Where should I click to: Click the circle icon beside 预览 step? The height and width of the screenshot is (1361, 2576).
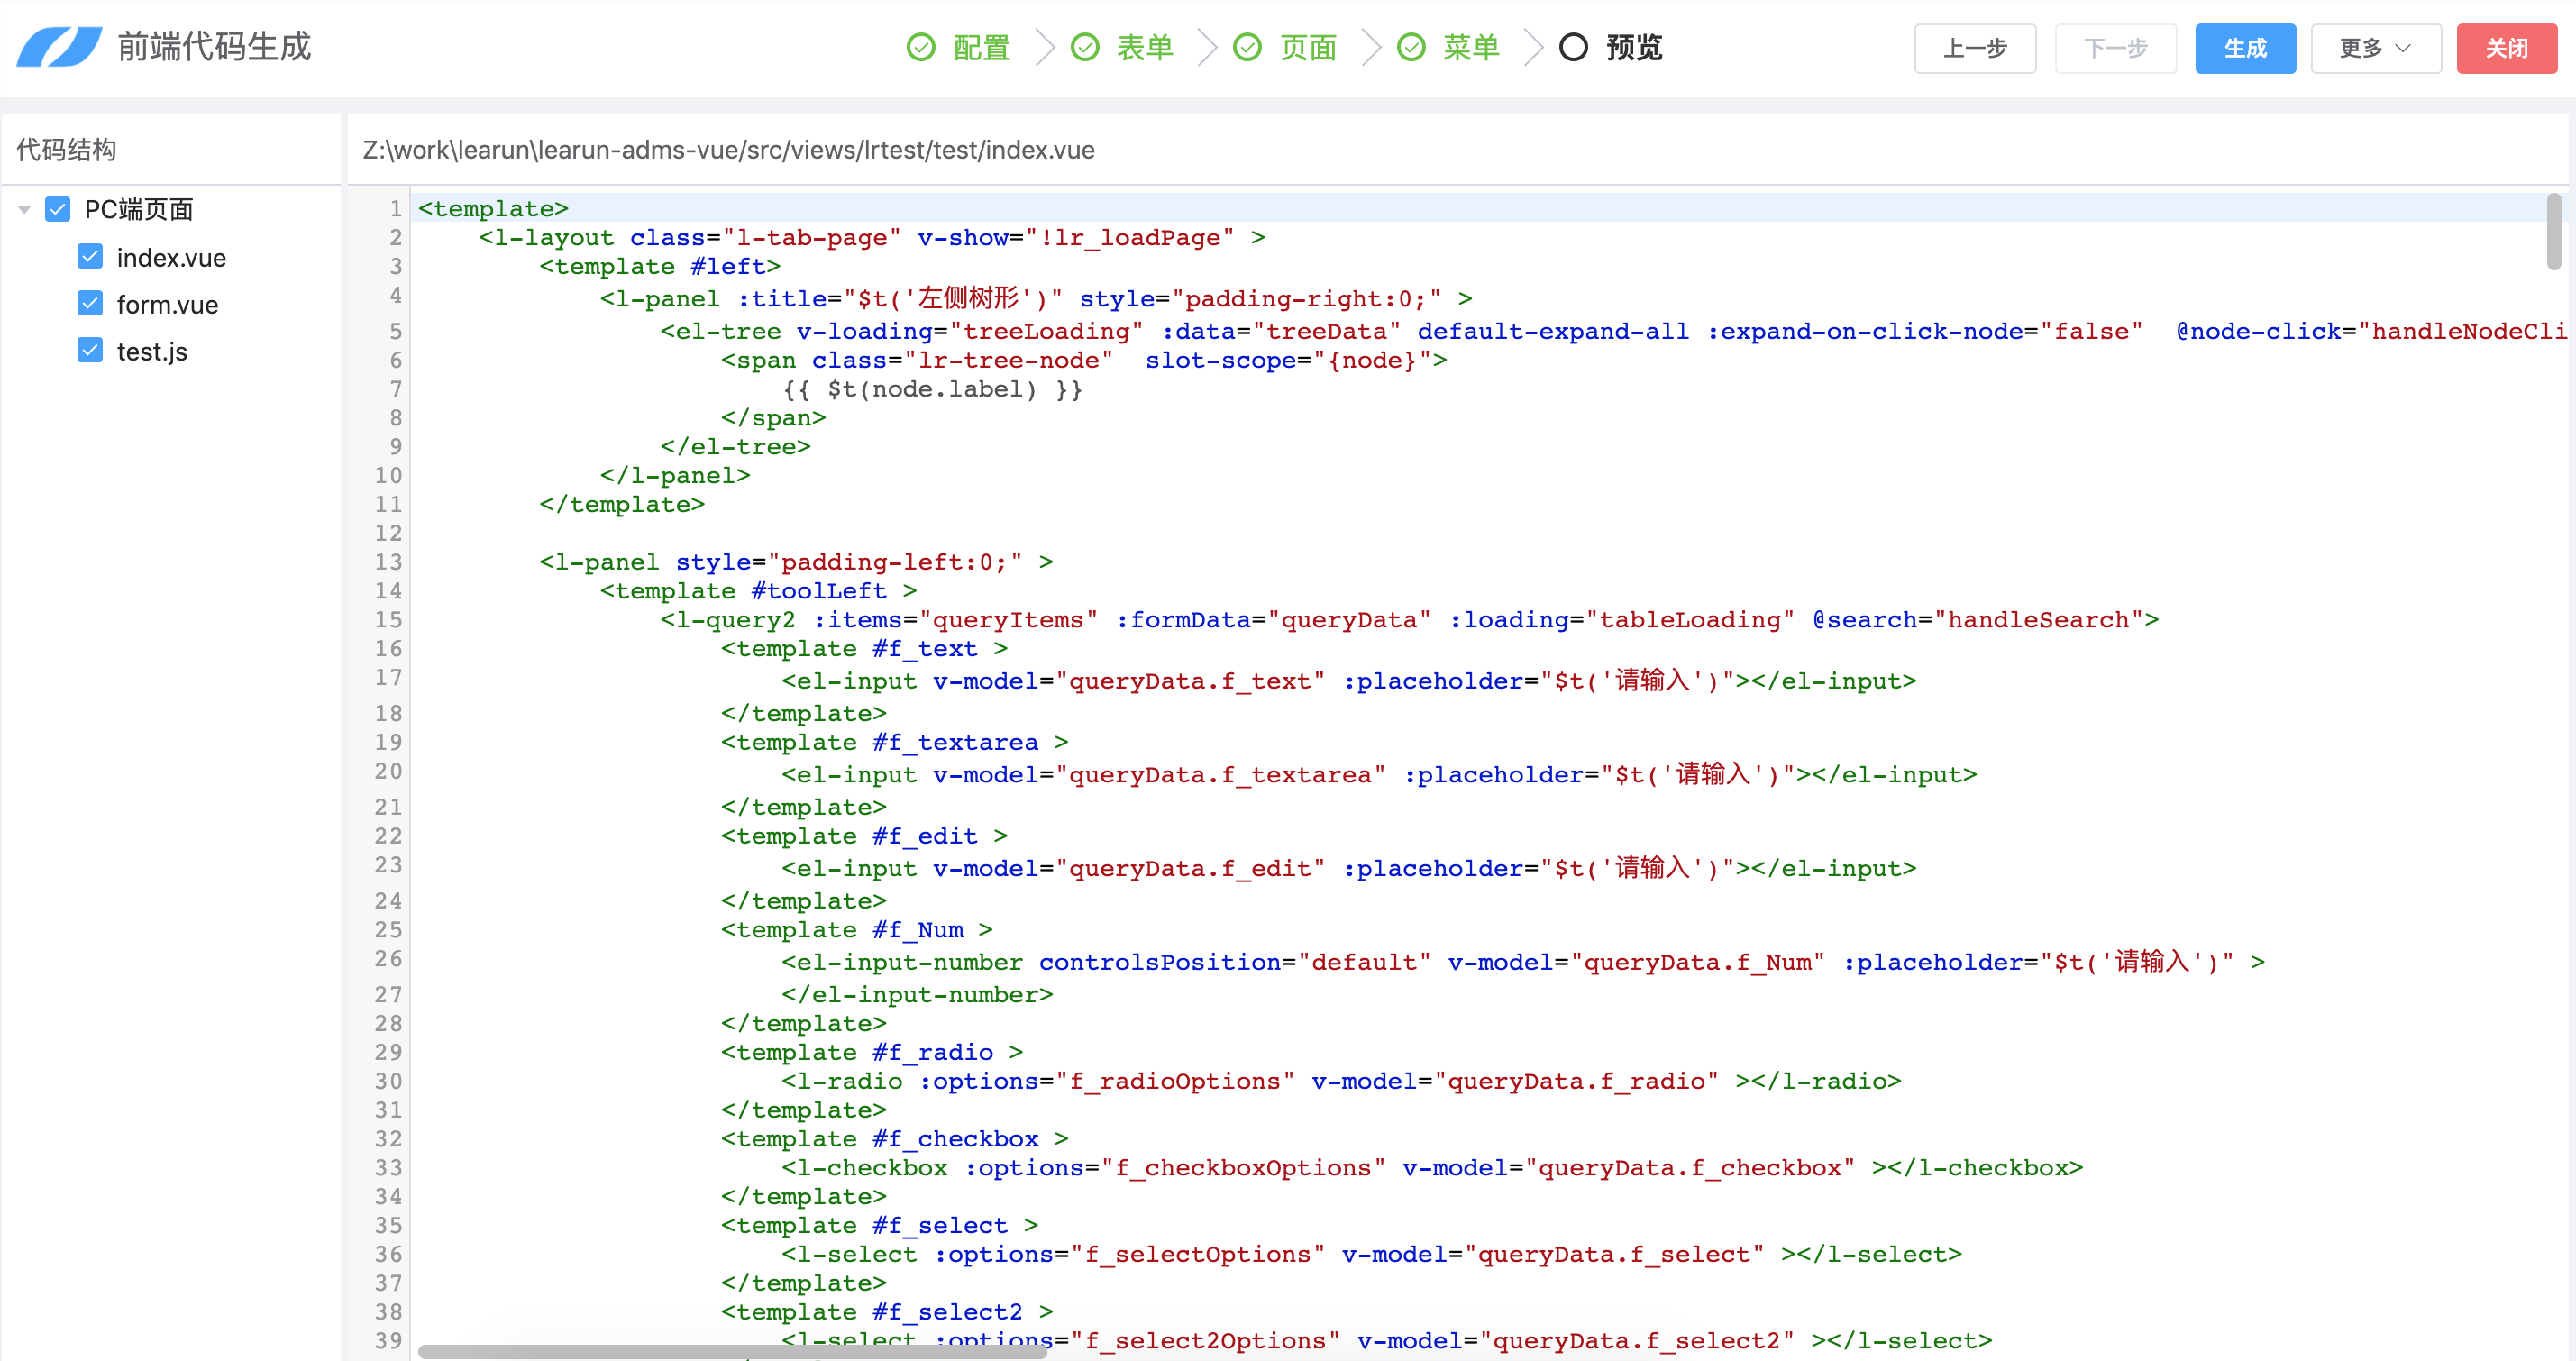1573,47
